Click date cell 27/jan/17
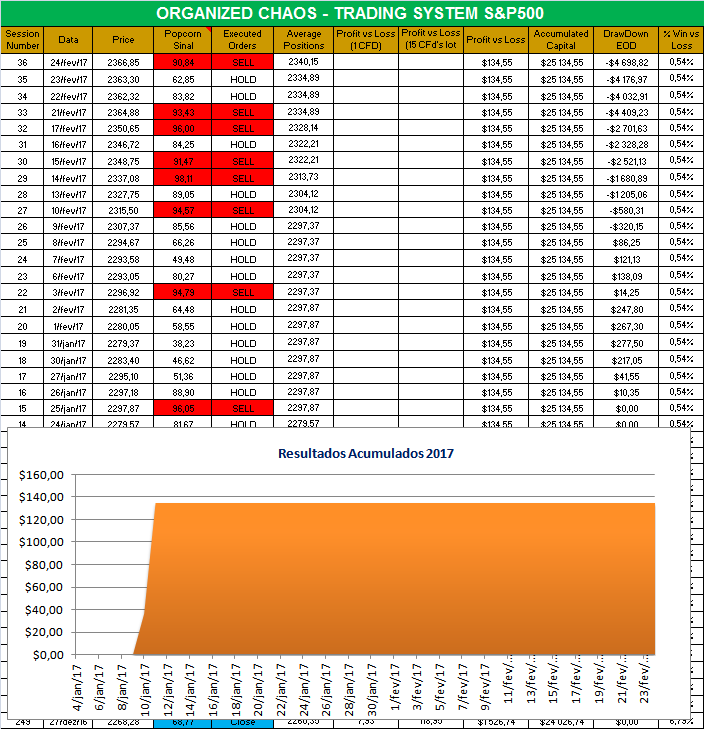Viewport: 704px width, 729px height. 68,376
